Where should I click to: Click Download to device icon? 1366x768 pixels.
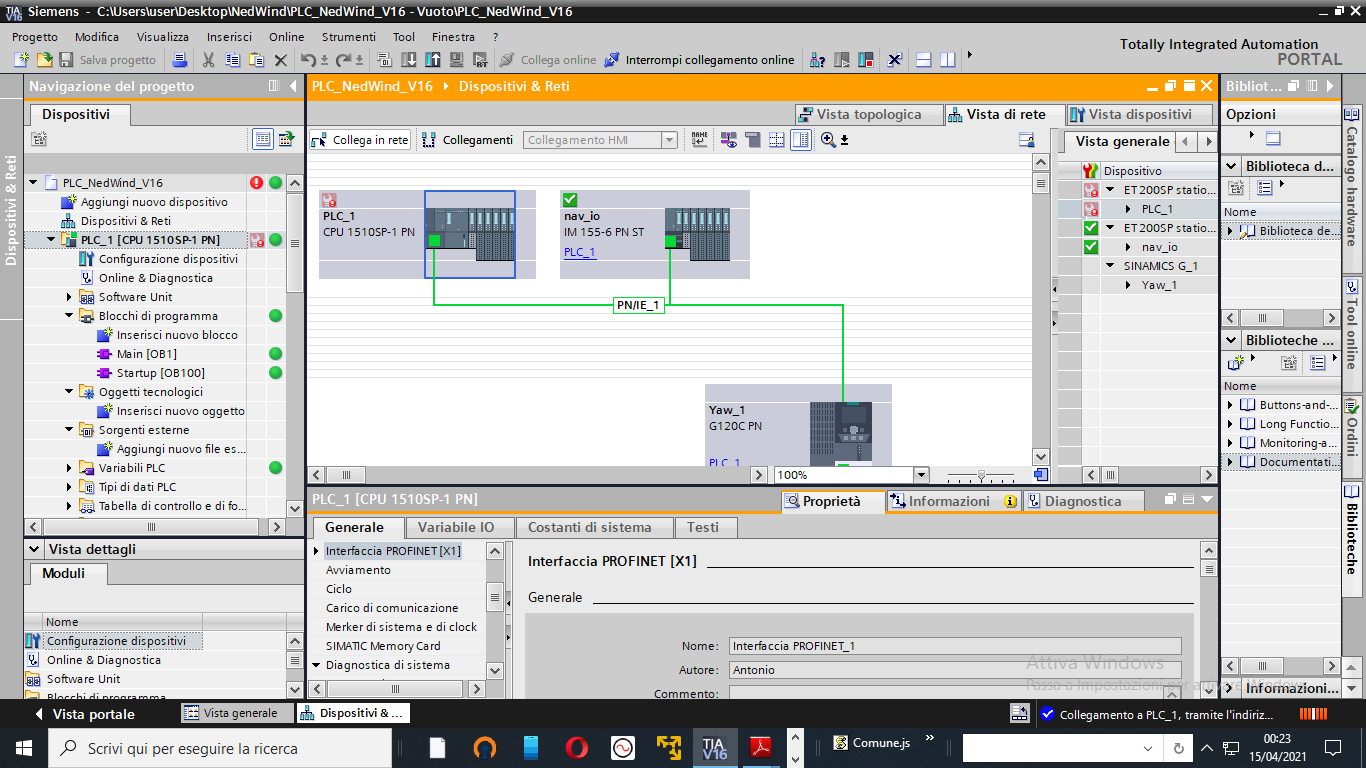pos(409,60)
